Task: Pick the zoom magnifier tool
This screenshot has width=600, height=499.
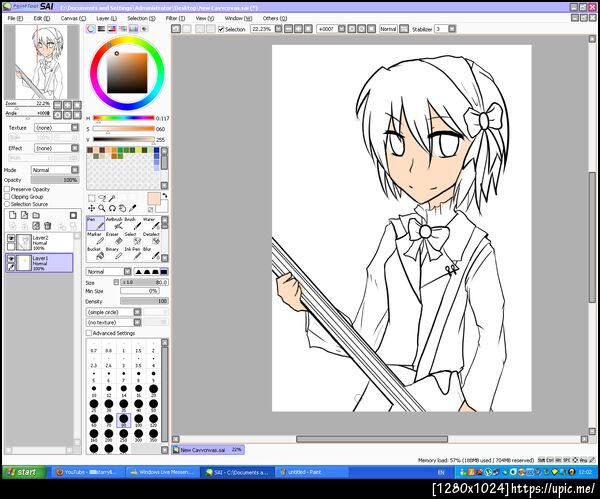Action: click(x=102, y=208)
